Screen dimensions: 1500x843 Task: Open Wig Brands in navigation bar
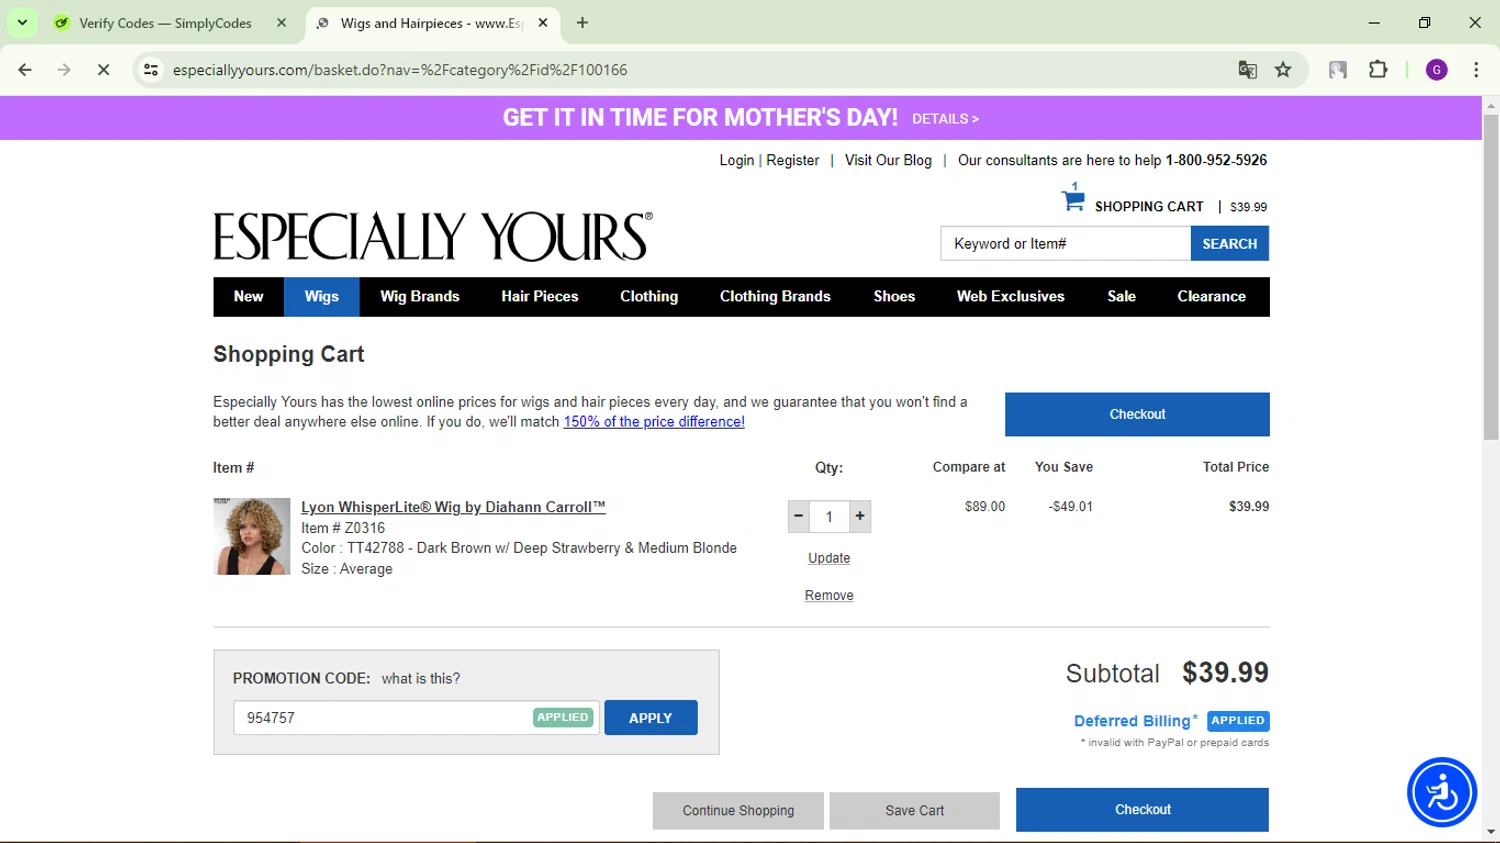(x=420, y=297)
